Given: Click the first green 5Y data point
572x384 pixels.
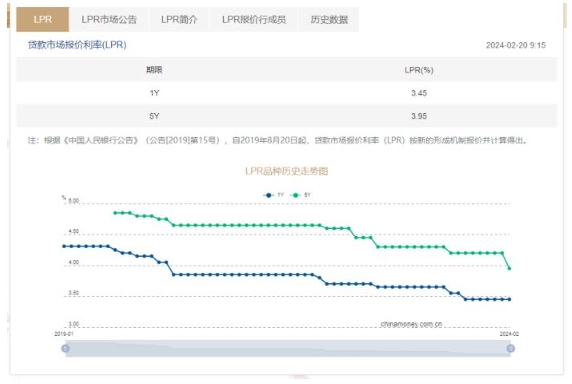Looking at the screenshot, I should pyautogui.click(x=115, y=213).
